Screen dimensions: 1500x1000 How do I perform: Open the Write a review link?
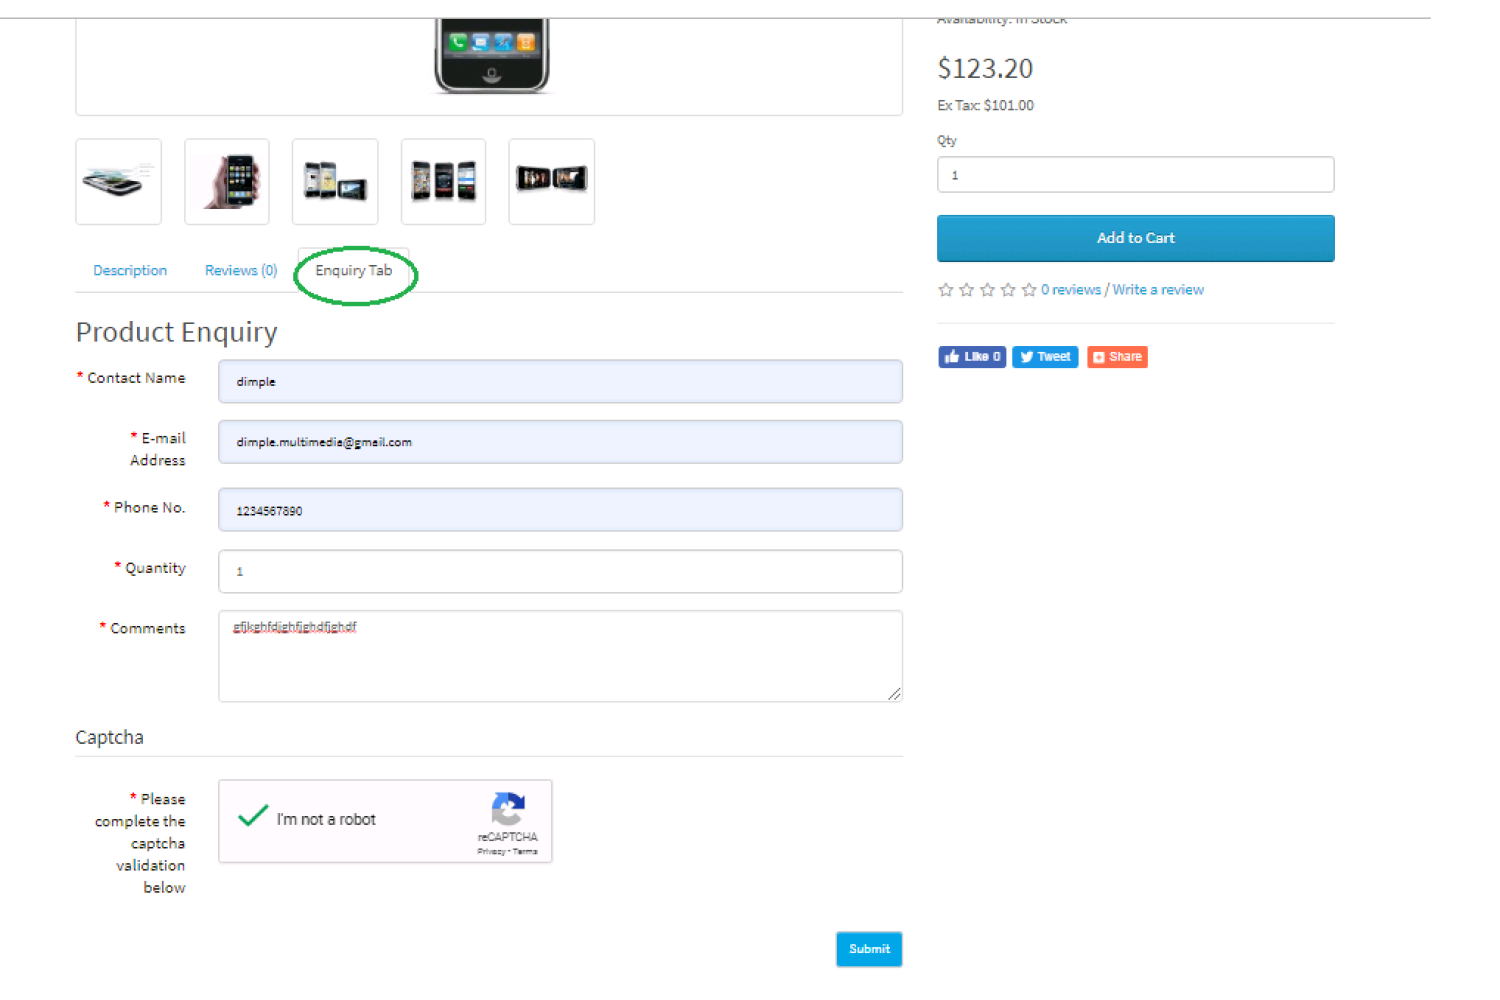[x=1157, y=289]
